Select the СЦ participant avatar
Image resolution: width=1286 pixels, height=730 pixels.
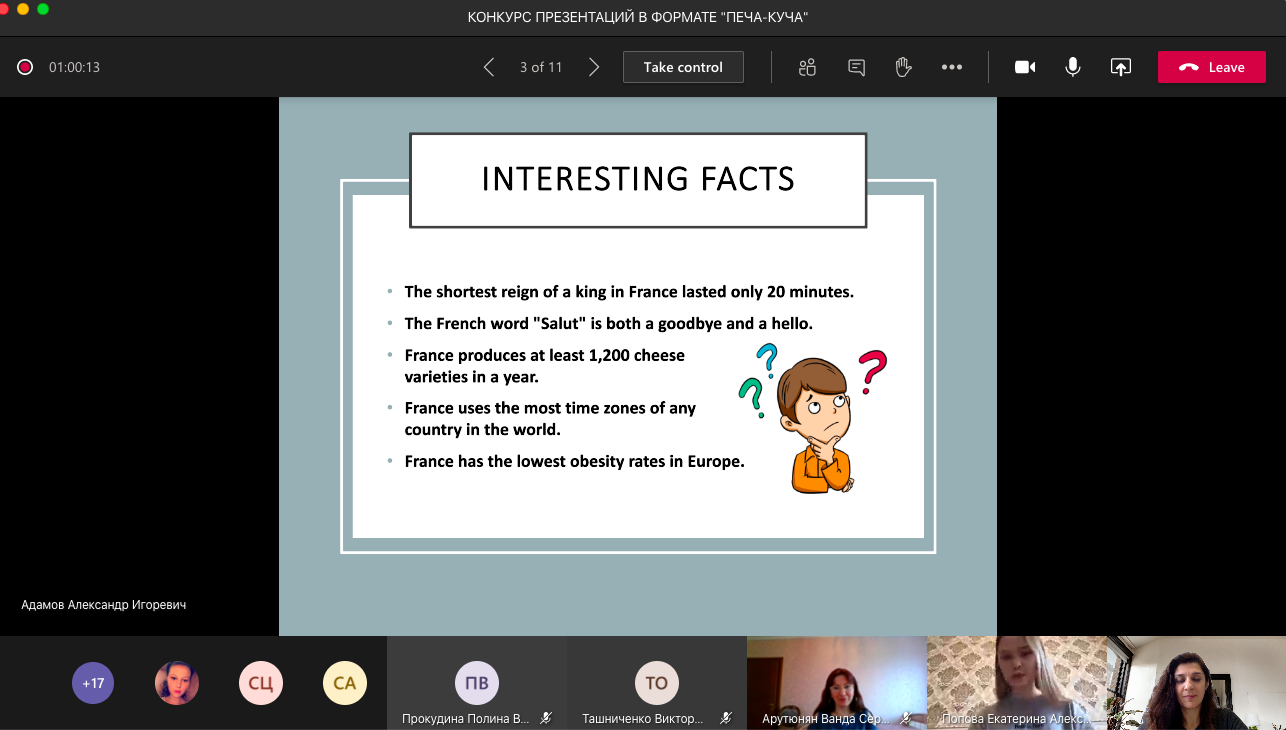(x=261, y=684)
